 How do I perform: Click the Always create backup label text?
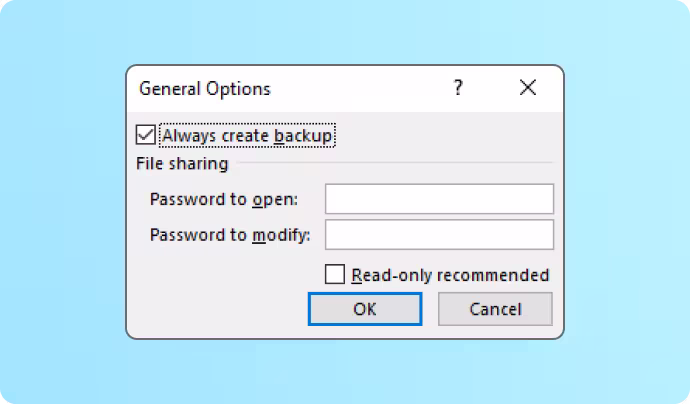pos(246,135)
